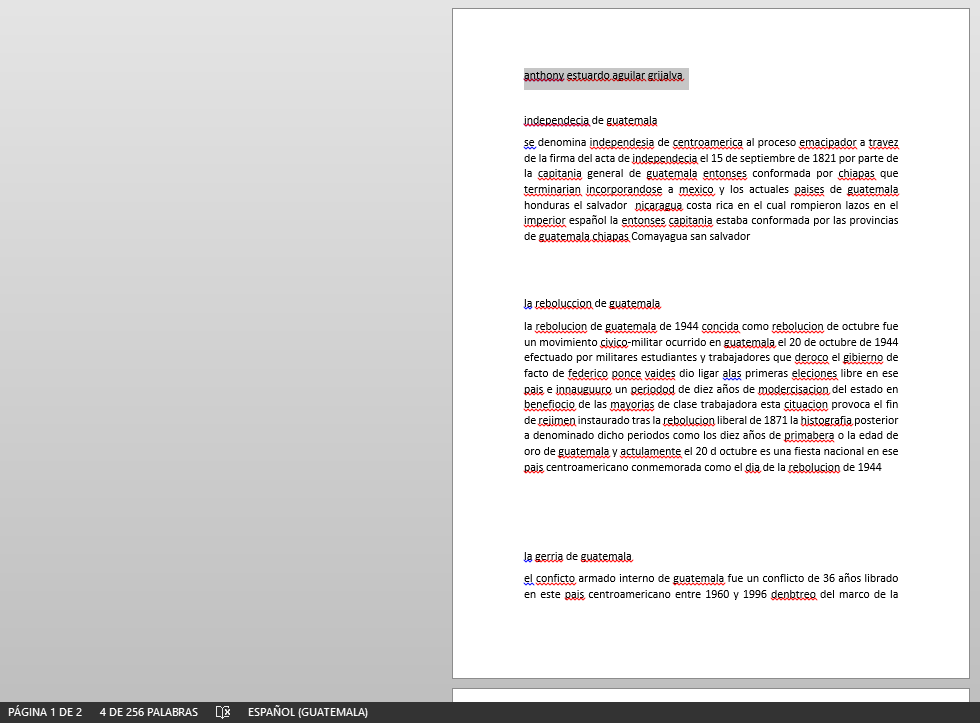Click the misspelled word 'denbtreo'
Screen dimensions: 980x723
(x=793, y=594)
